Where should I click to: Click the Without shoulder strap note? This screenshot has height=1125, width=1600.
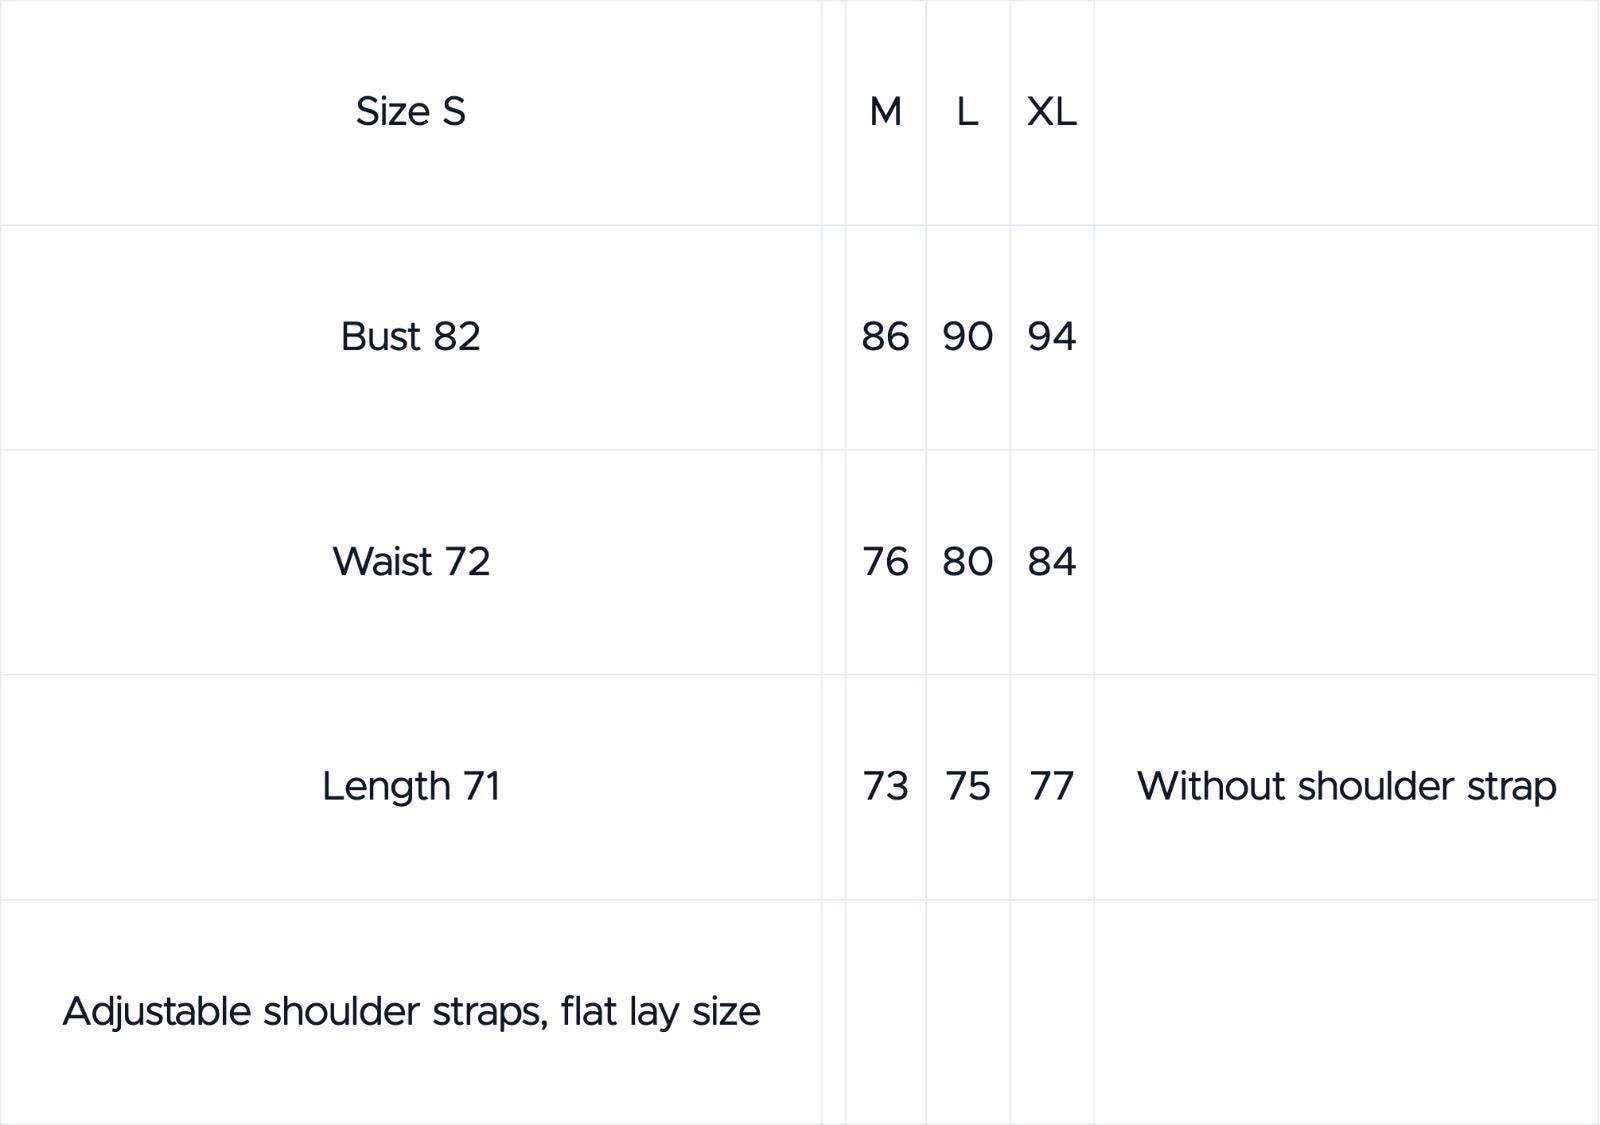point(1346,787)
